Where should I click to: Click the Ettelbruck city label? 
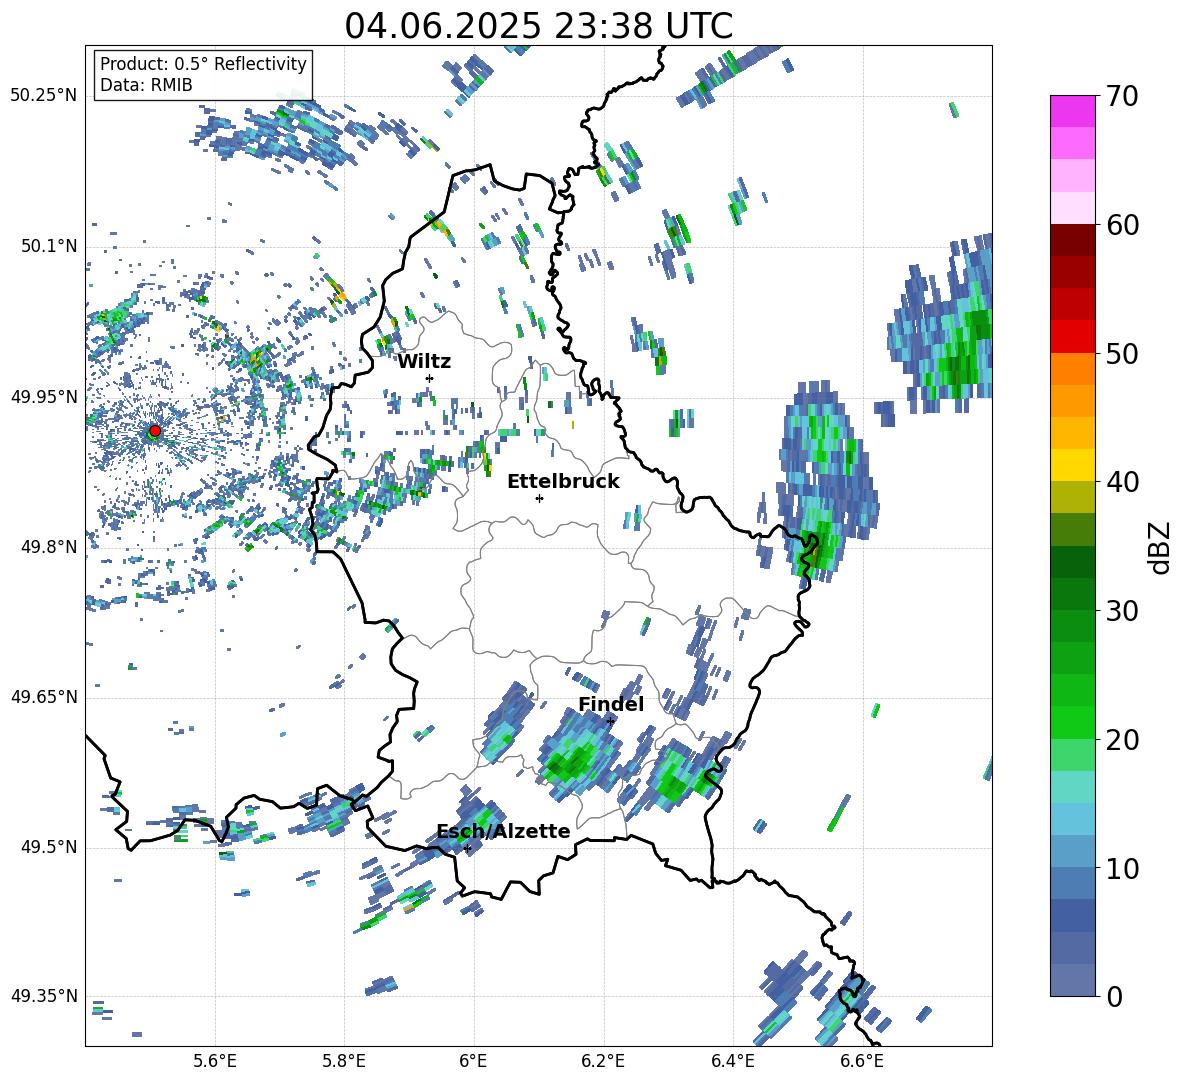pos(563,482)
